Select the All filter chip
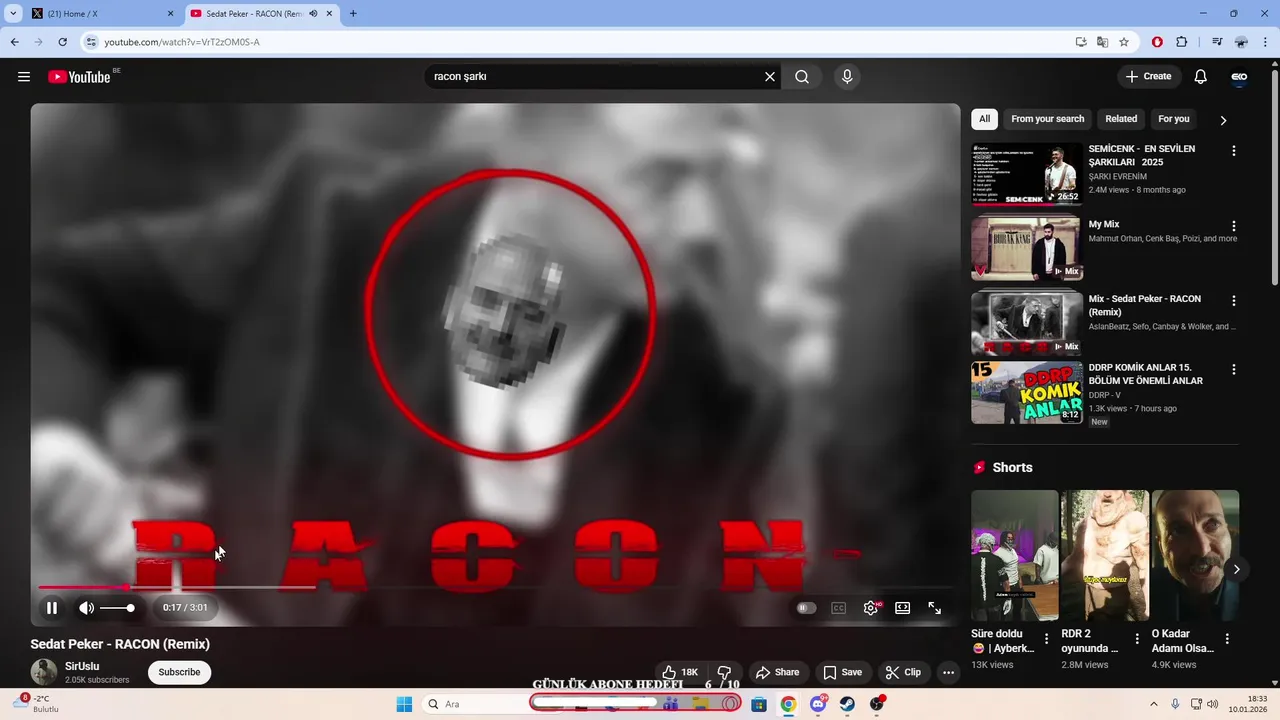1280x720 pixels. pyautogui.click(x=985, y=119)
